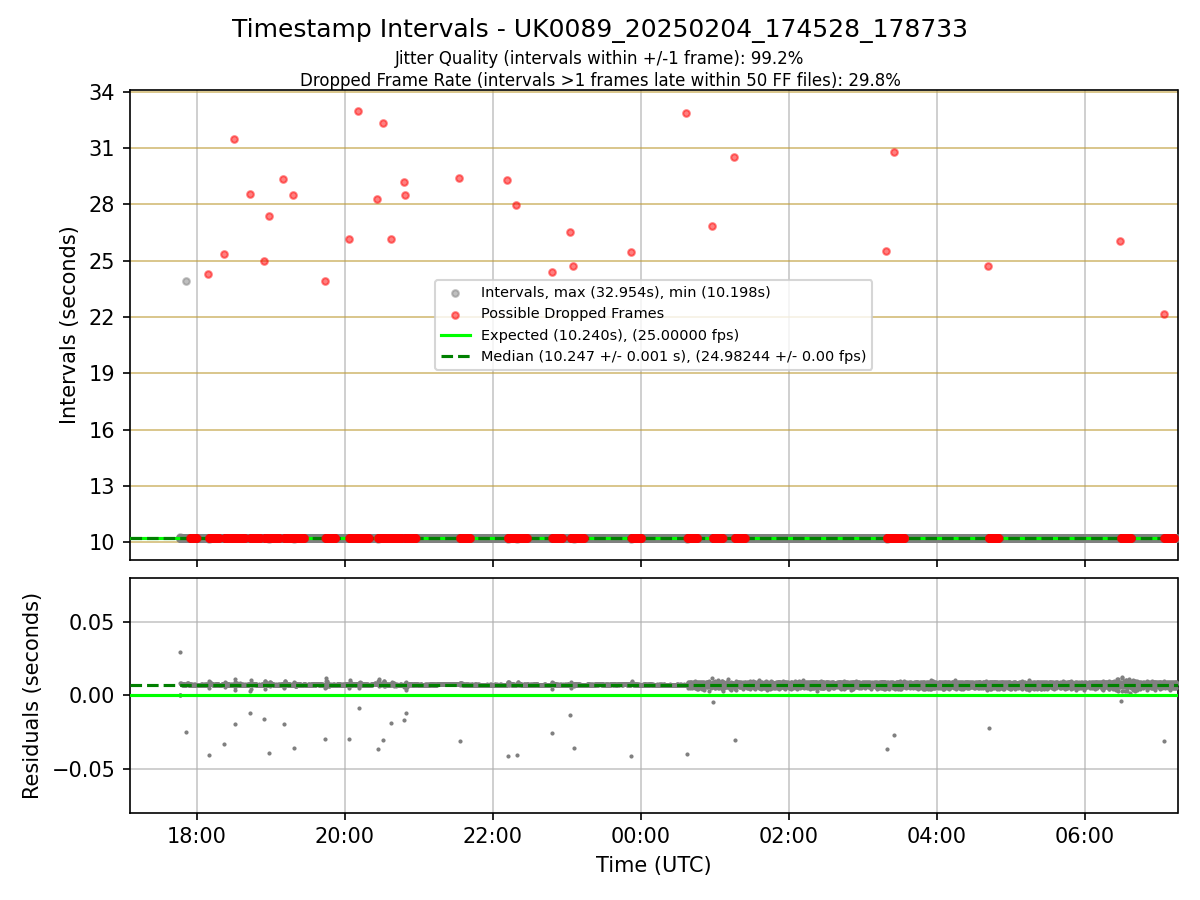Click the y-axis tick label '25'
The height and width of the screenshot is (900, 1200).
click(x=104, y=261)
